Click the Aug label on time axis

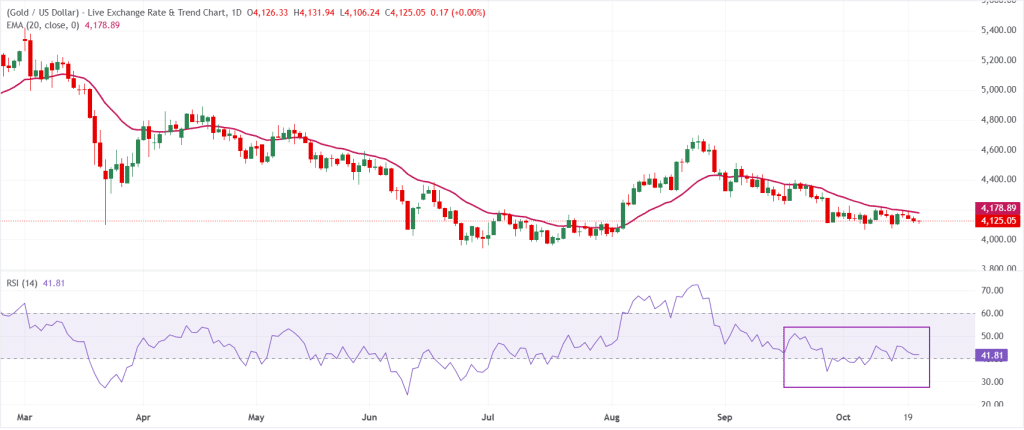(x=612, y=418)
